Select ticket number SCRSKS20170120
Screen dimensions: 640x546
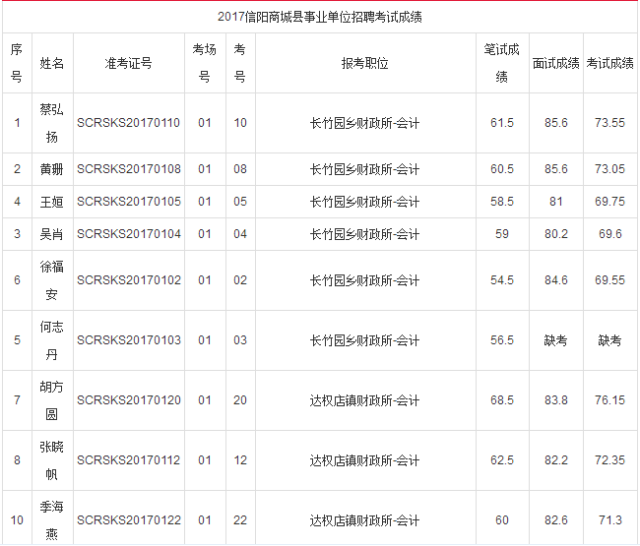[129, 400]
